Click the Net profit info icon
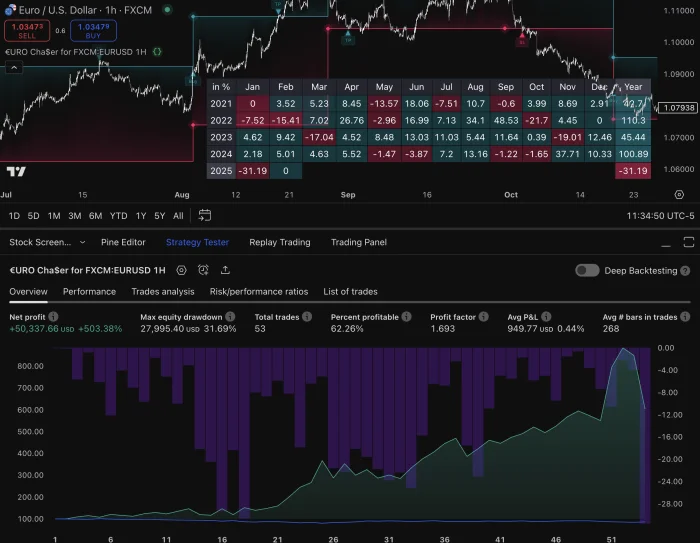 click(x=54, y=316)
